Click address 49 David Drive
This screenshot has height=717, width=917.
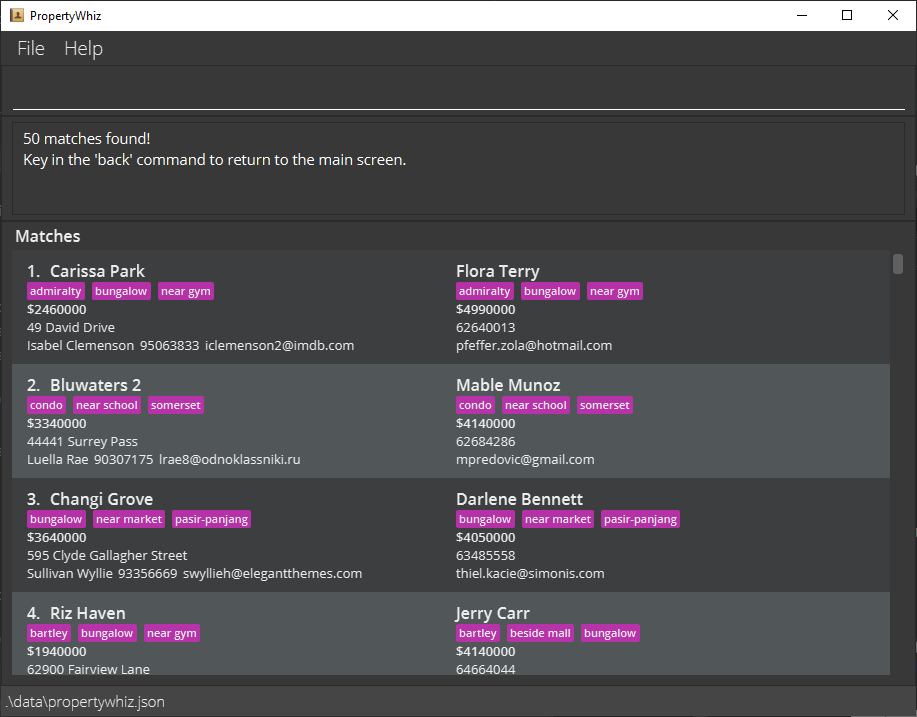(71, 328)
